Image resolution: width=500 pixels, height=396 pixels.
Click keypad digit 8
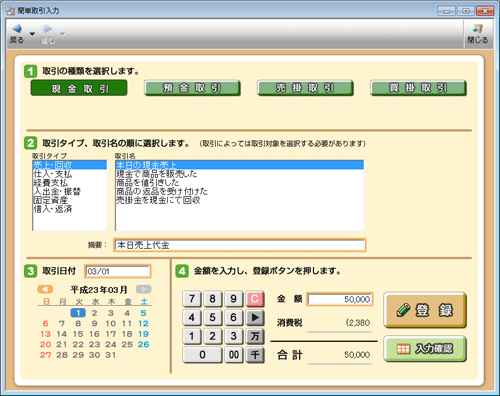tap(212, 299)
